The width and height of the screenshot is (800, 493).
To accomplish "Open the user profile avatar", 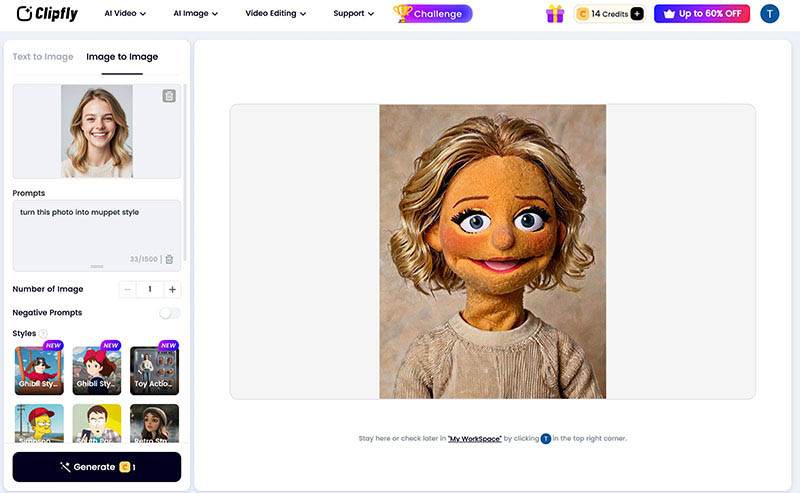I will click(x=769, y=14).
